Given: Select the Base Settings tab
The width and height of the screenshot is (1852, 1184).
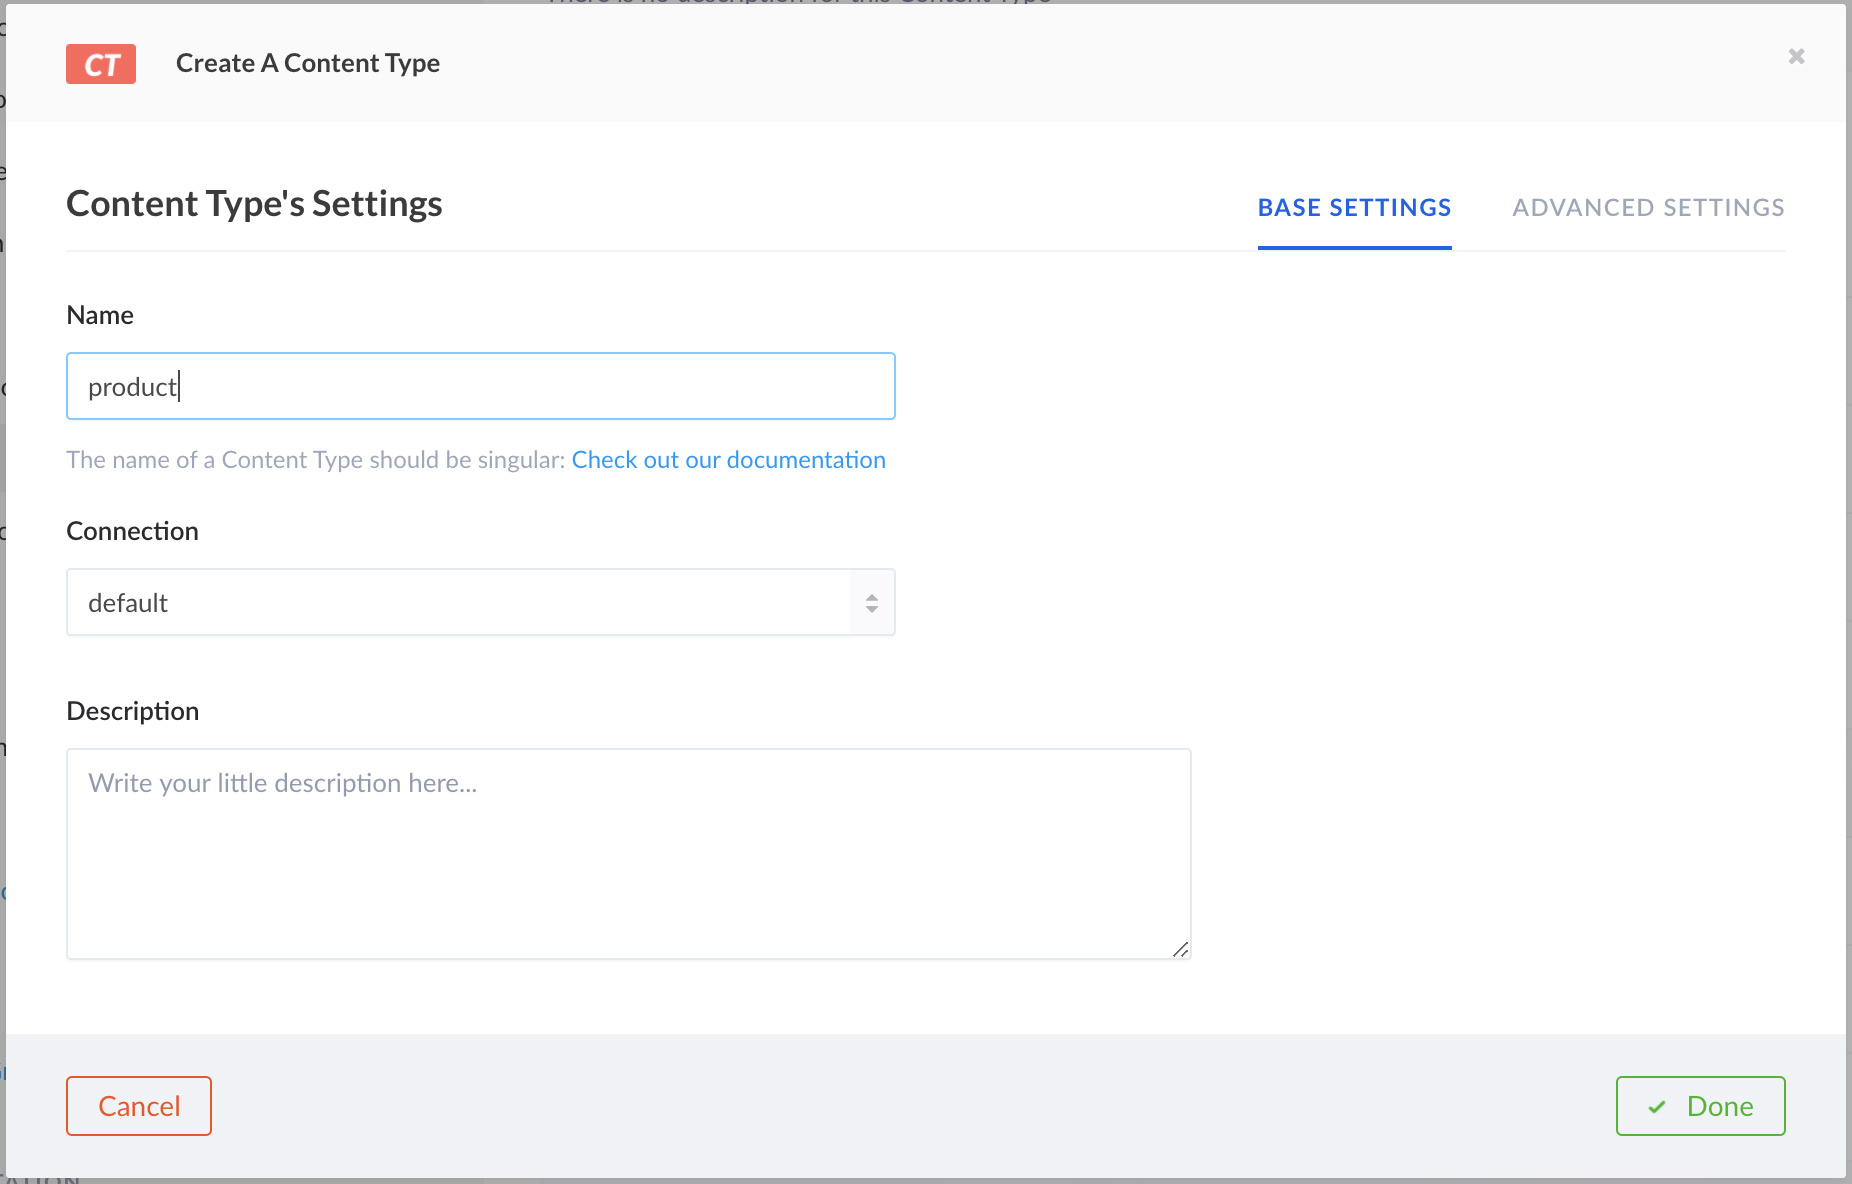Looking at the screenshot, I should [1354, 208].
